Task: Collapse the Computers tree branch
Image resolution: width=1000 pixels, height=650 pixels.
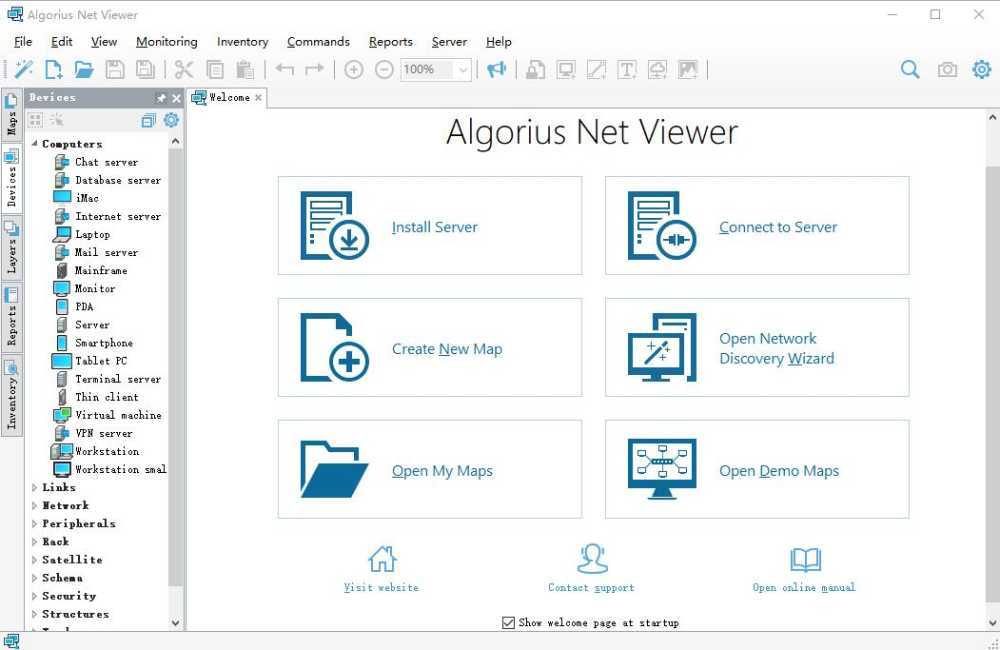Action: tap(33, 143)
